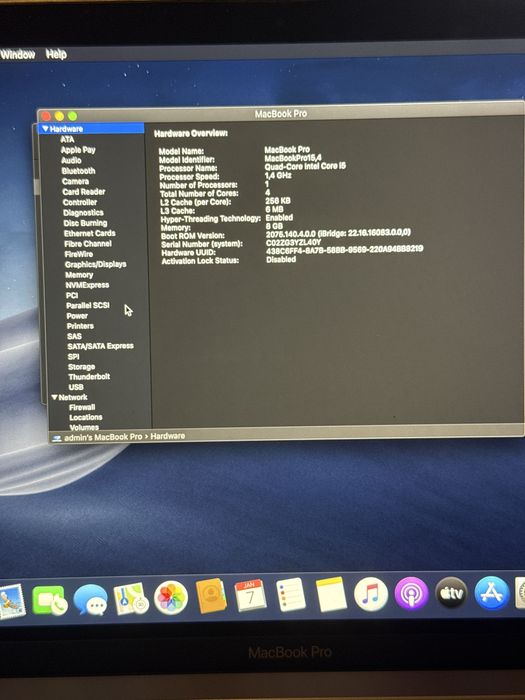Select Disc Burning in the sidebar

(86, 223)
